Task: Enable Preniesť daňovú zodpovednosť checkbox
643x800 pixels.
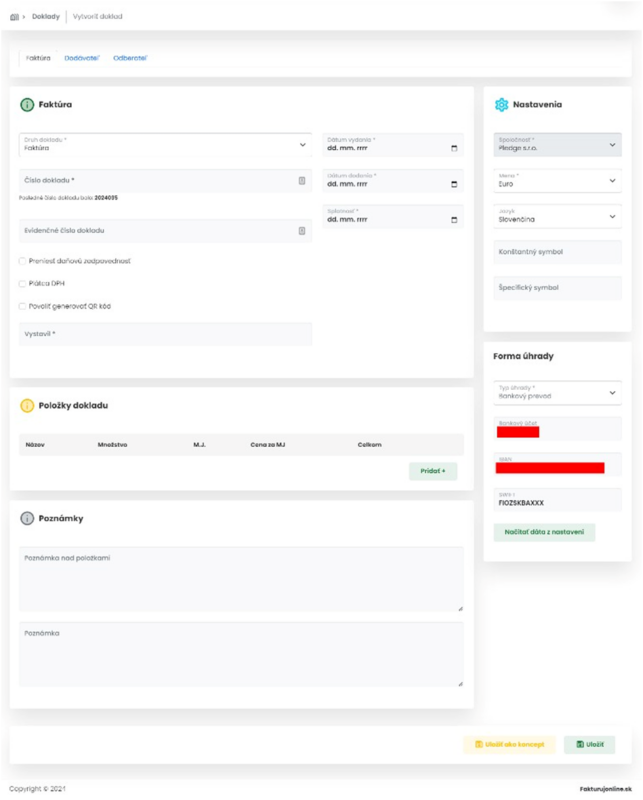Action: click(22, 261)
